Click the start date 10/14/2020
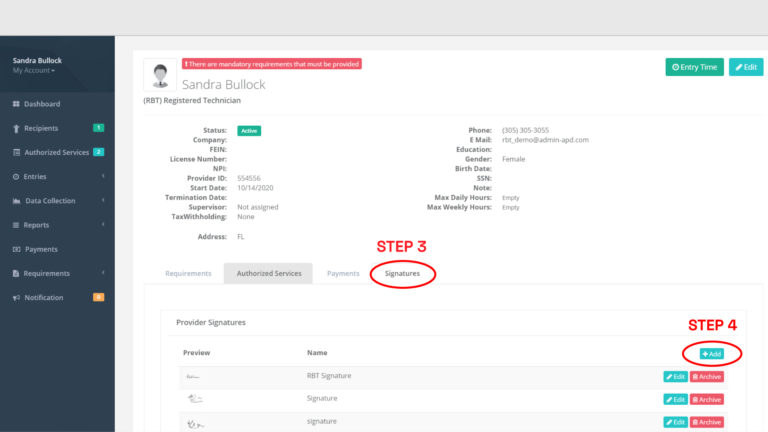This screenshot has width=768, height=432. (255, 188)
